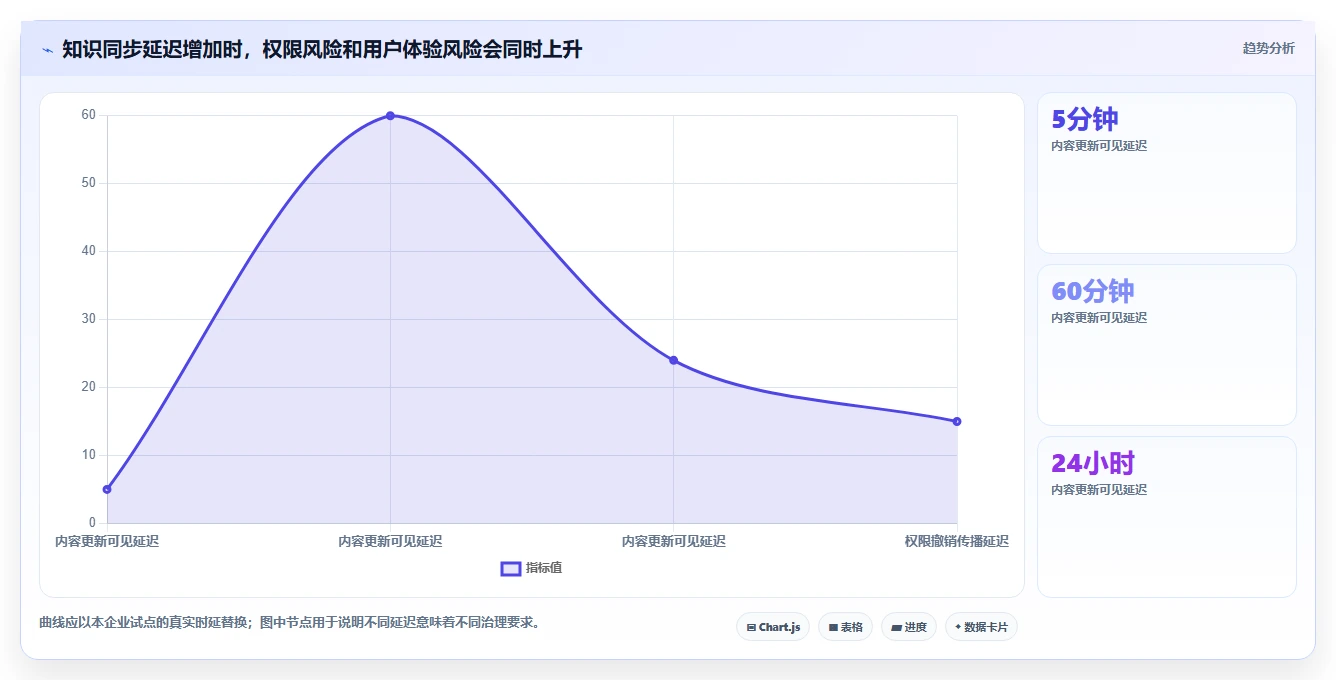
Task: Select the 进度 tag button
Action: pyautogui.click(x=908, y=627)
